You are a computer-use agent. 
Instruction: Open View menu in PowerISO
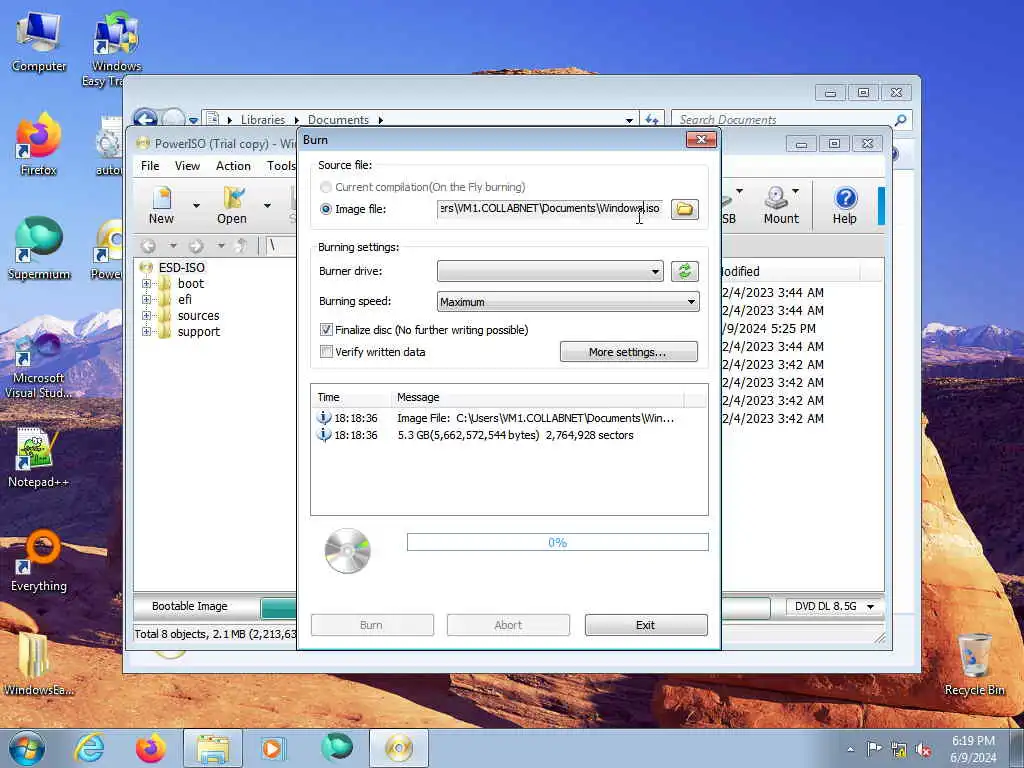[187, 166]
